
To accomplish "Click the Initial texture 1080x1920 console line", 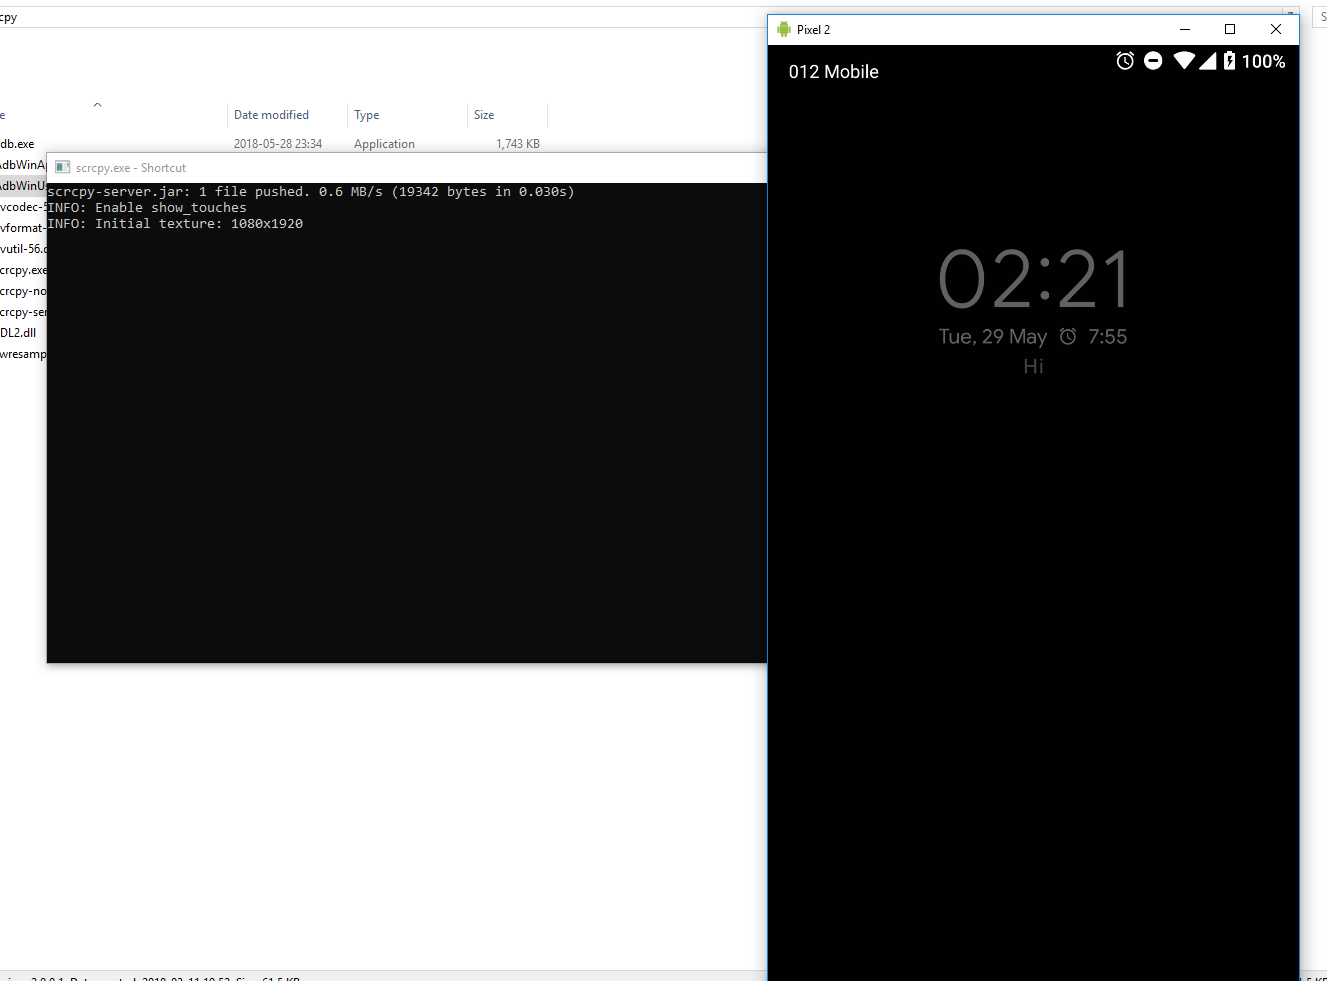I will (175, 224).
